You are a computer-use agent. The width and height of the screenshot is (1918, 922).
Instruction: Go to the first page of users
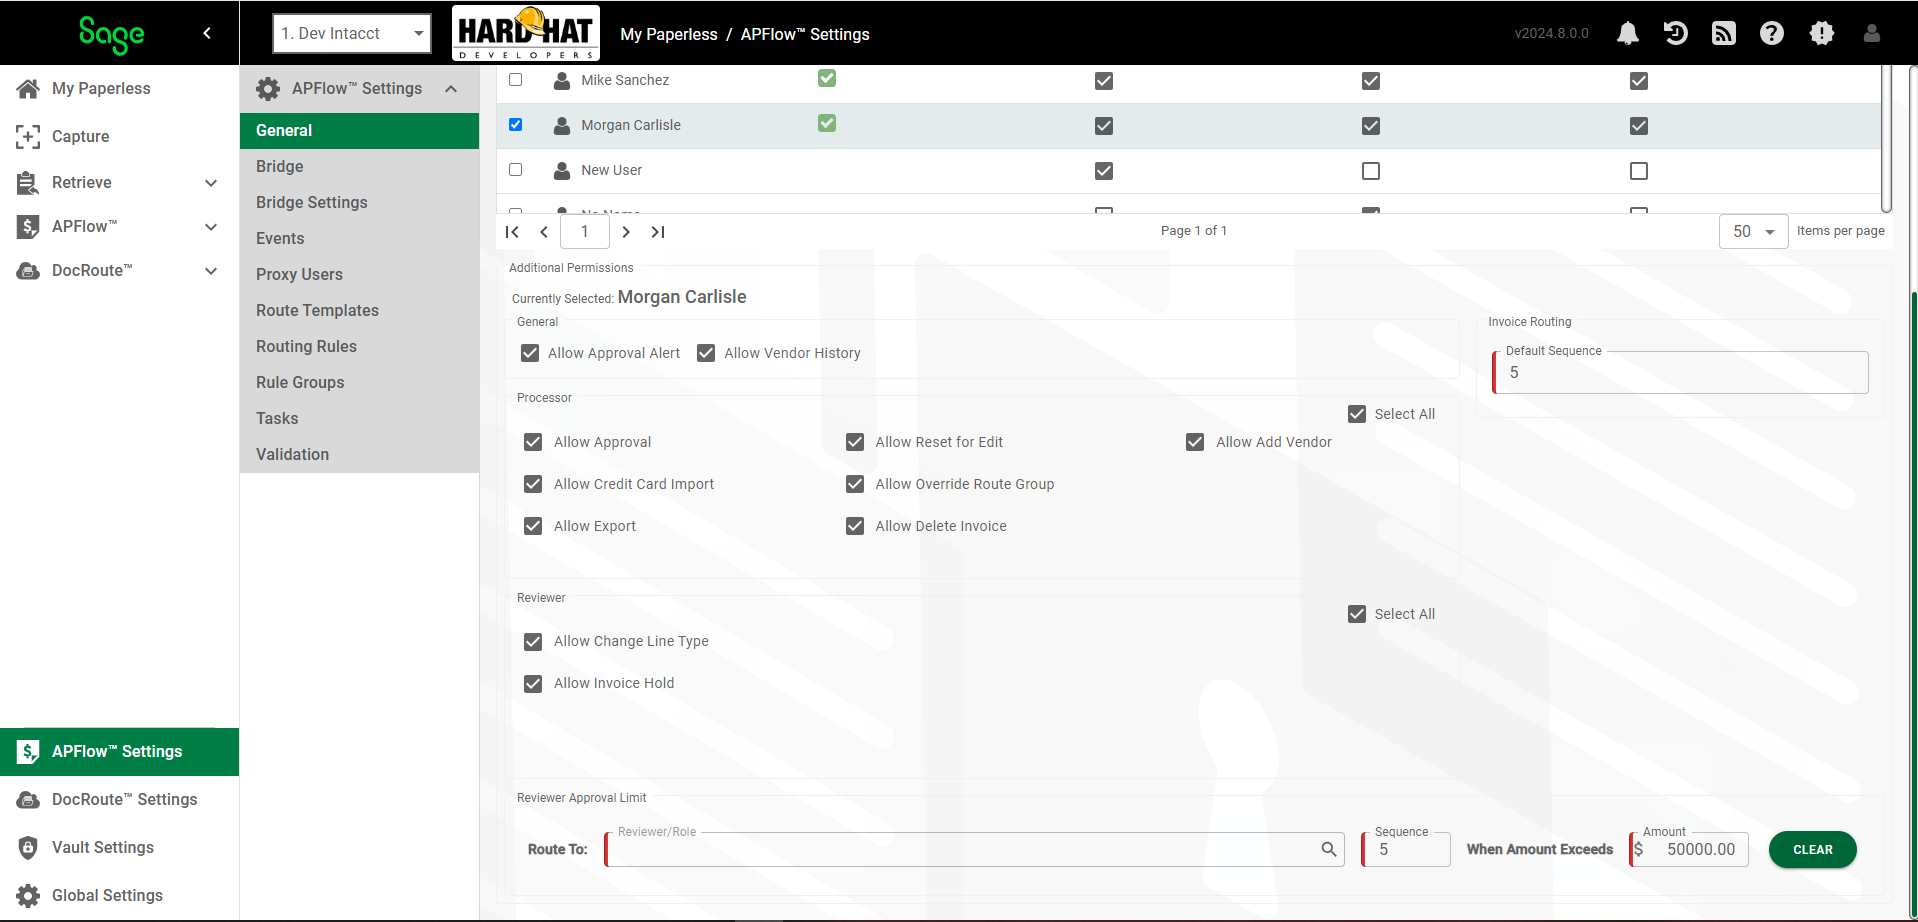click(x=512, y=231)
